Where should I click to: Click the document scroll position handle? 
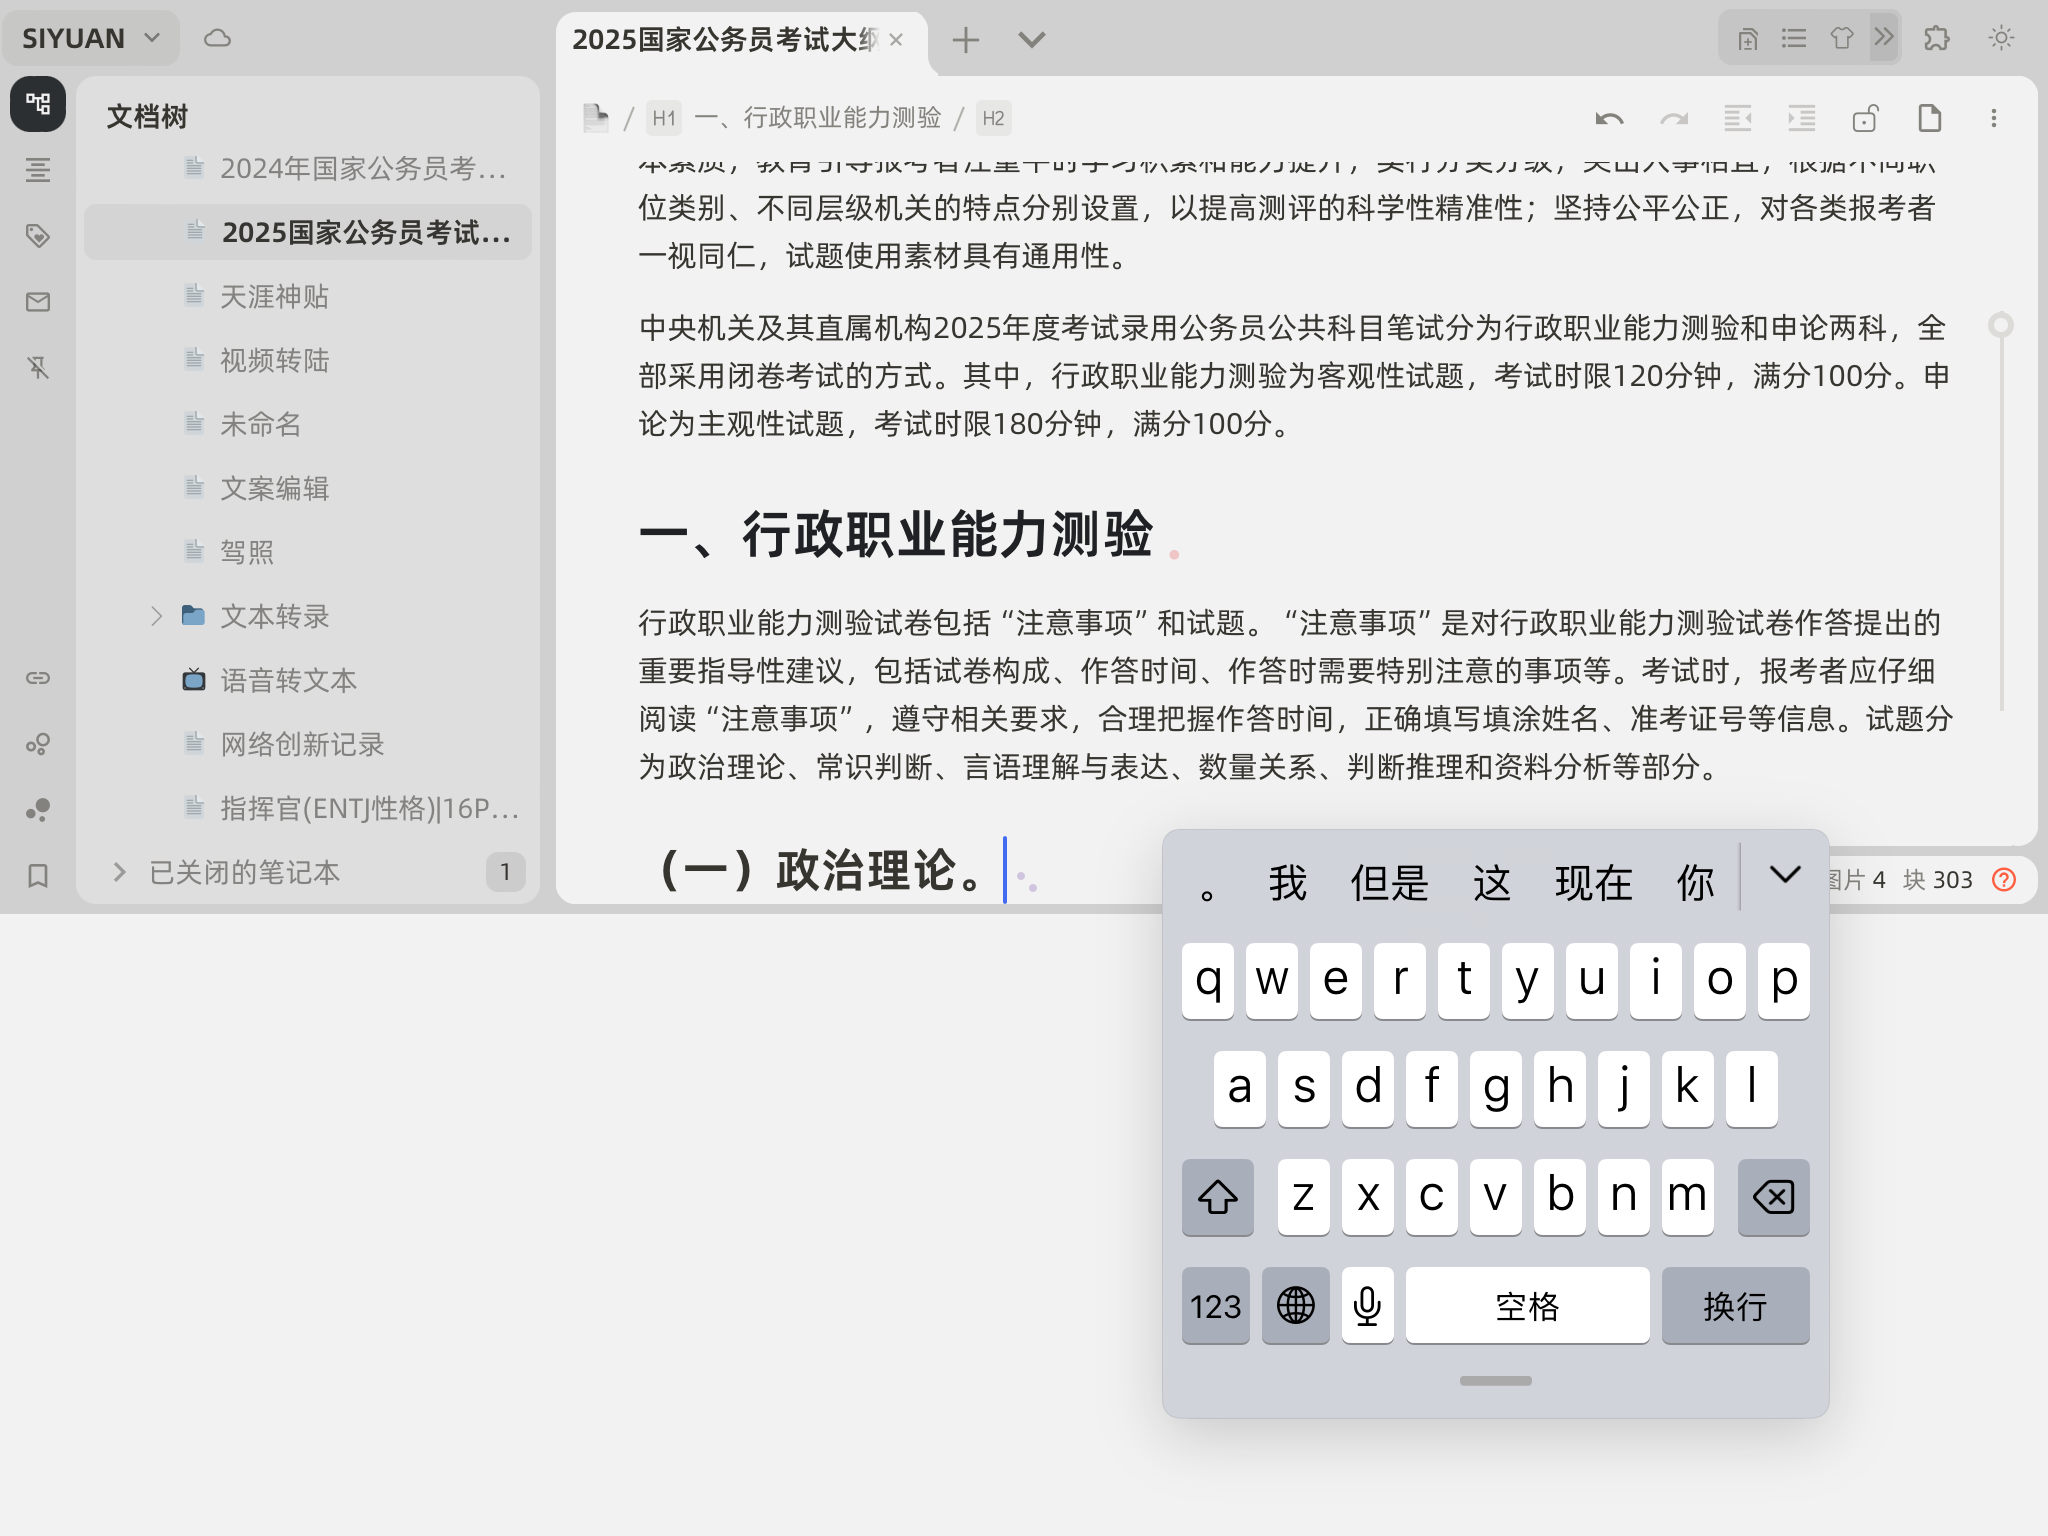(2000, 325)
